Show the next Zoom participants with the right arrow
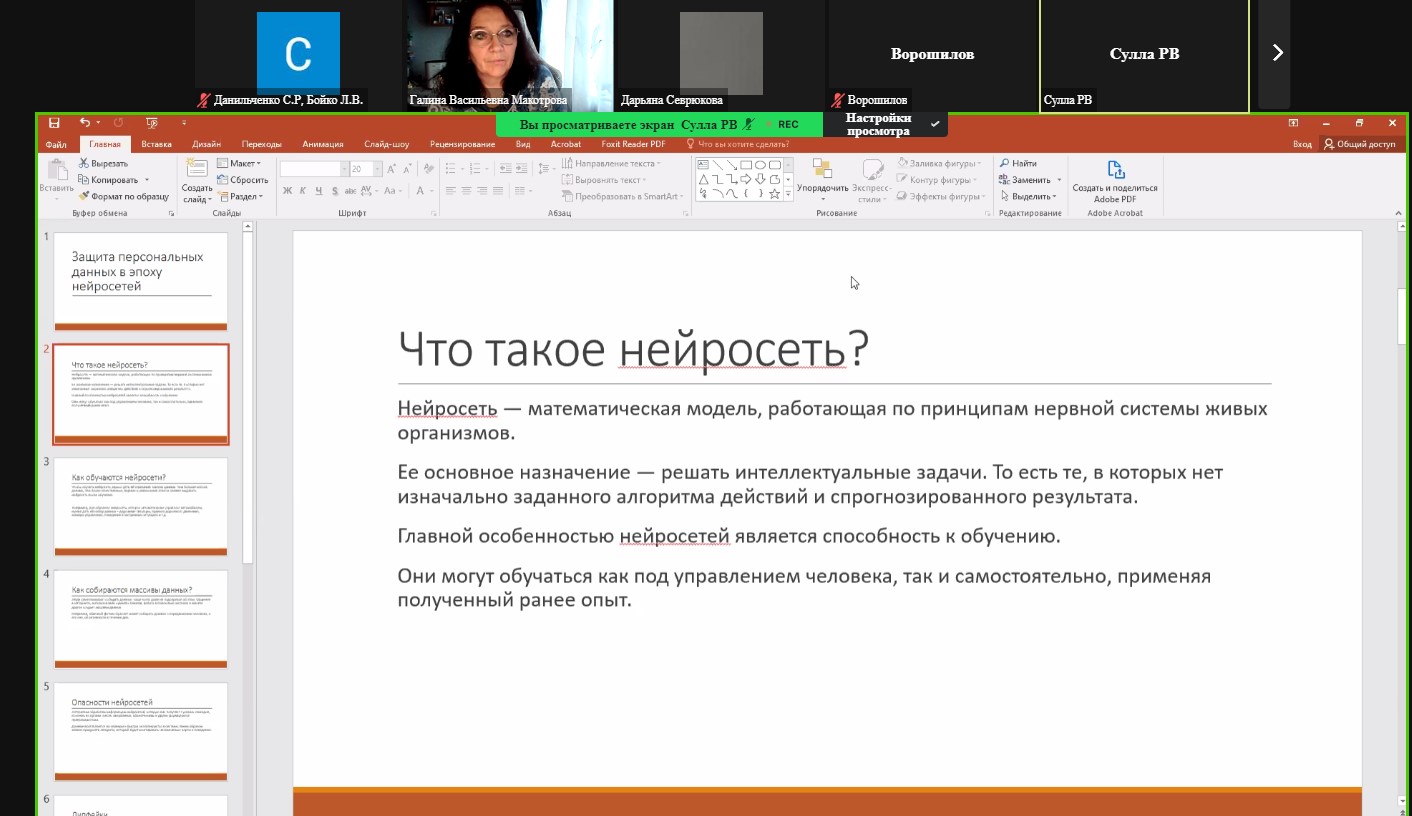 [1276, 53]
